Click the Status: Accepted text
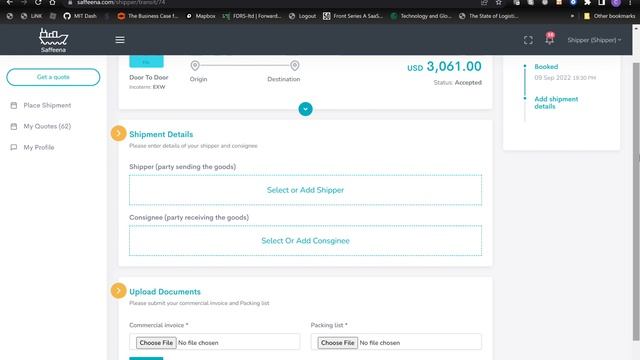This screenshot has height=360, width=640. [x=458, y=82]
